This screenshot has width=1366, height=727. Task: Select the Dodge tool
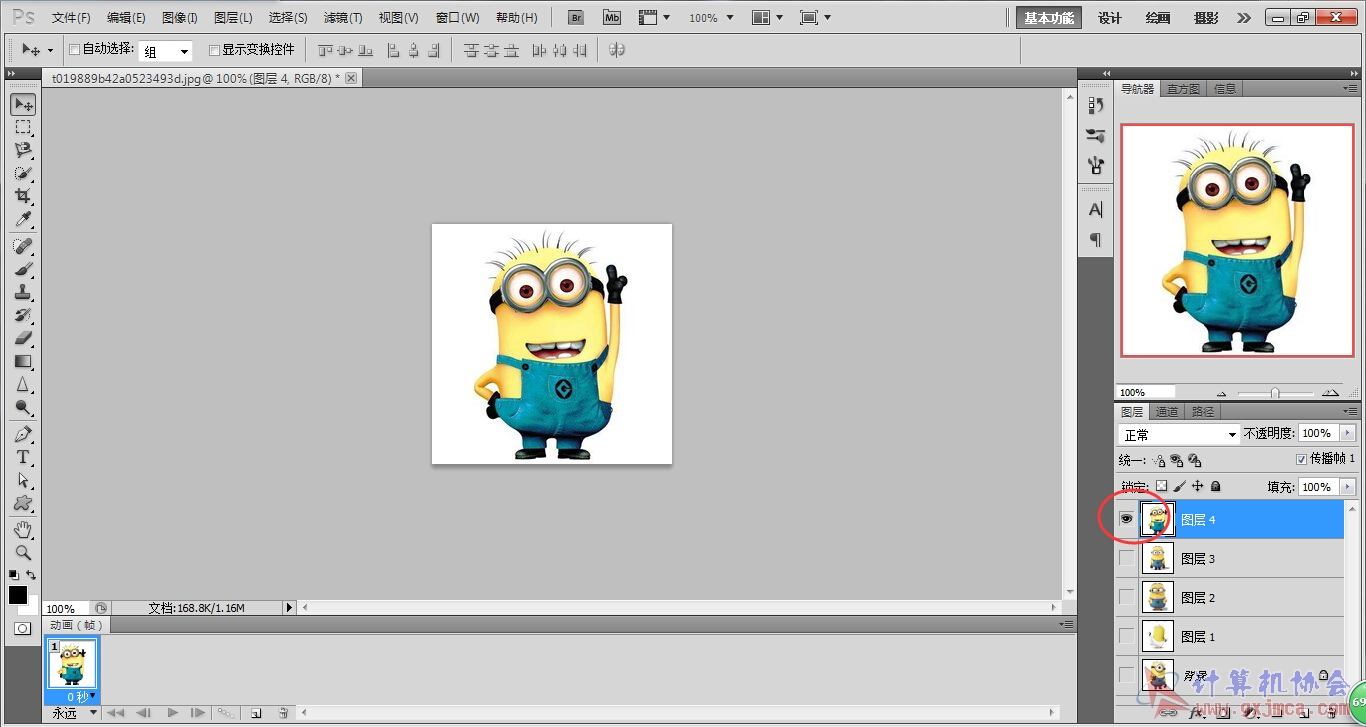pyautogui.click(x=23, y=407)
